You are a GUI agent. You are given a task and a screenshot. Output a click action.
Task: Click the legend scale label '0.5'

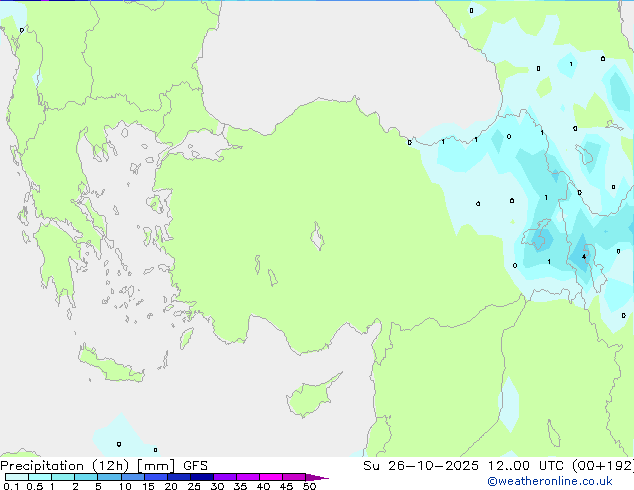tap(35, 486)
